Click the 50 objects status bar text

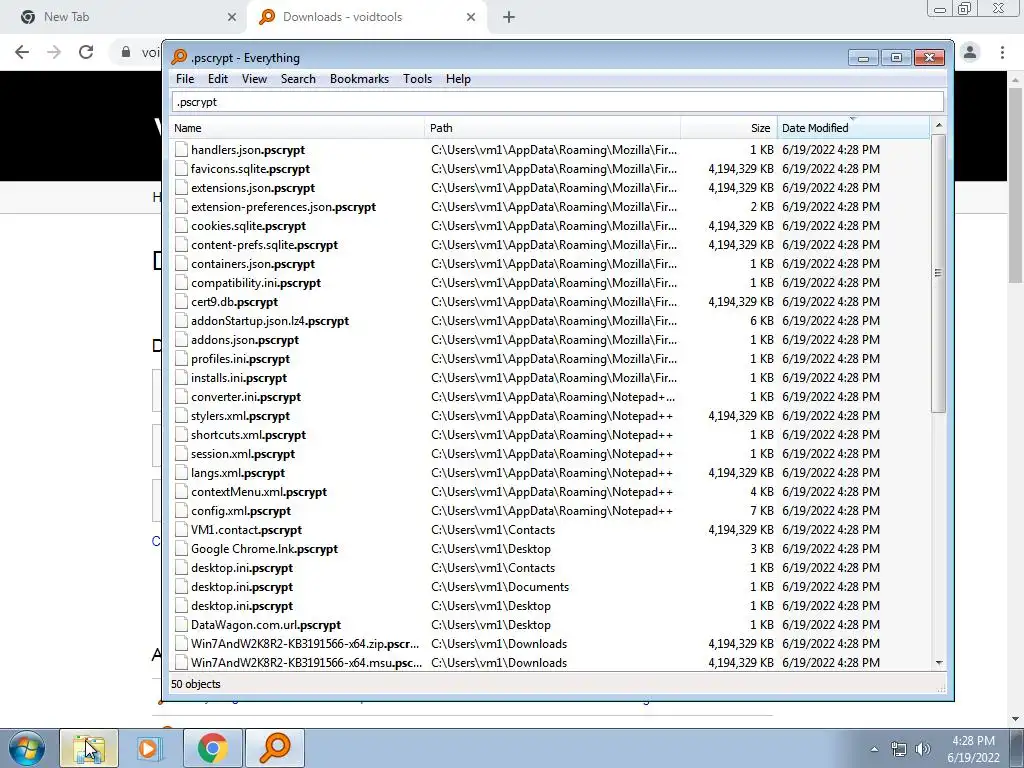[x=195, y=684]
